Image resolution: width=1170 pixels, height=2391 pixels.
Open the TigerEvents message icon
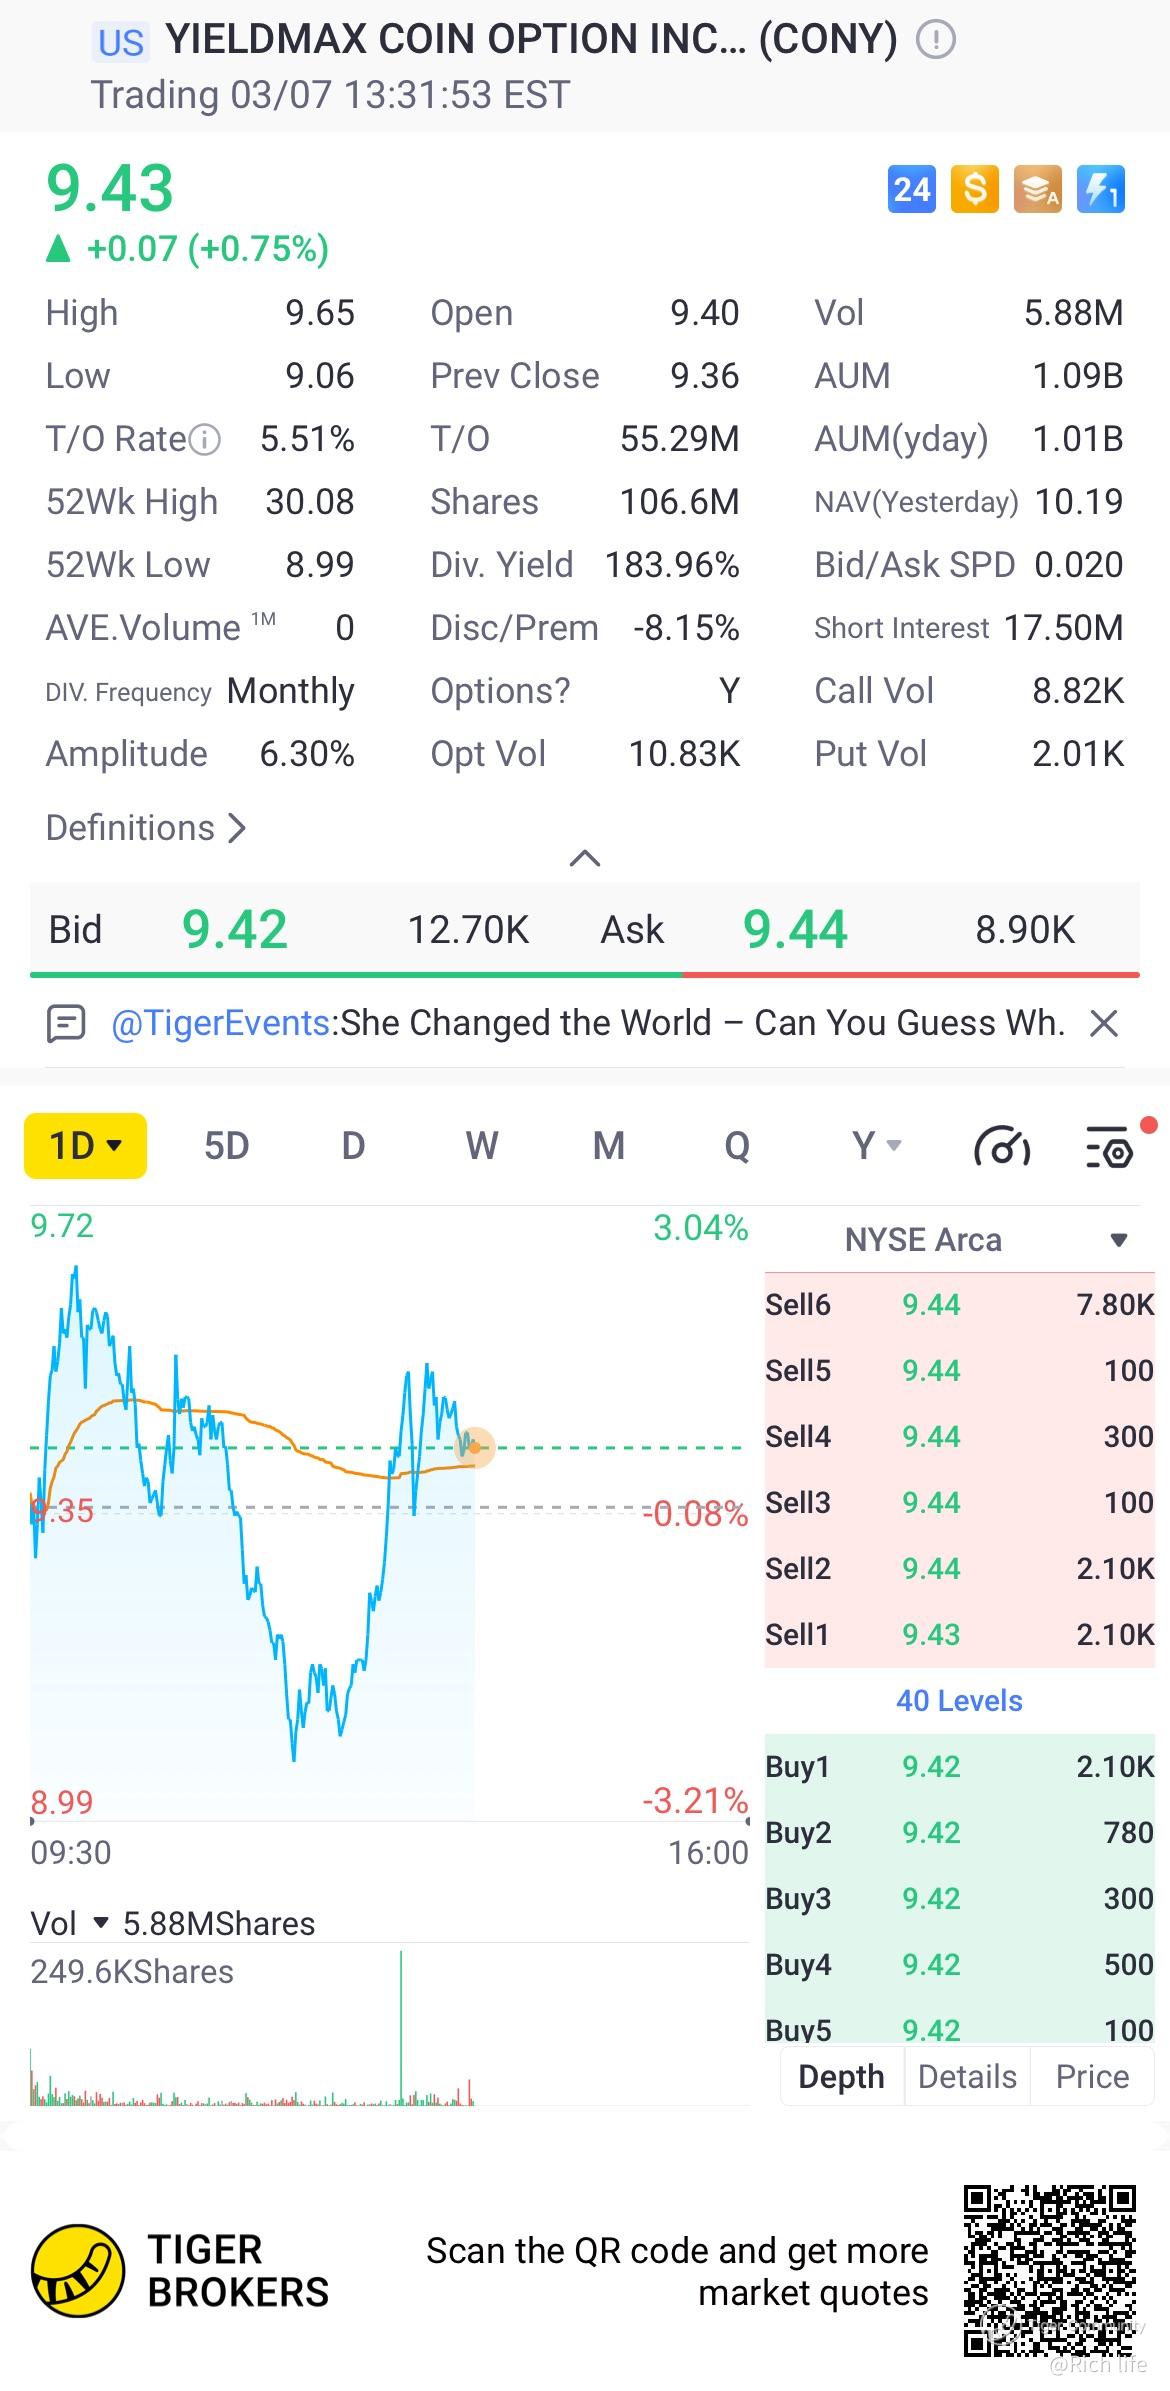pos(66,1023)
